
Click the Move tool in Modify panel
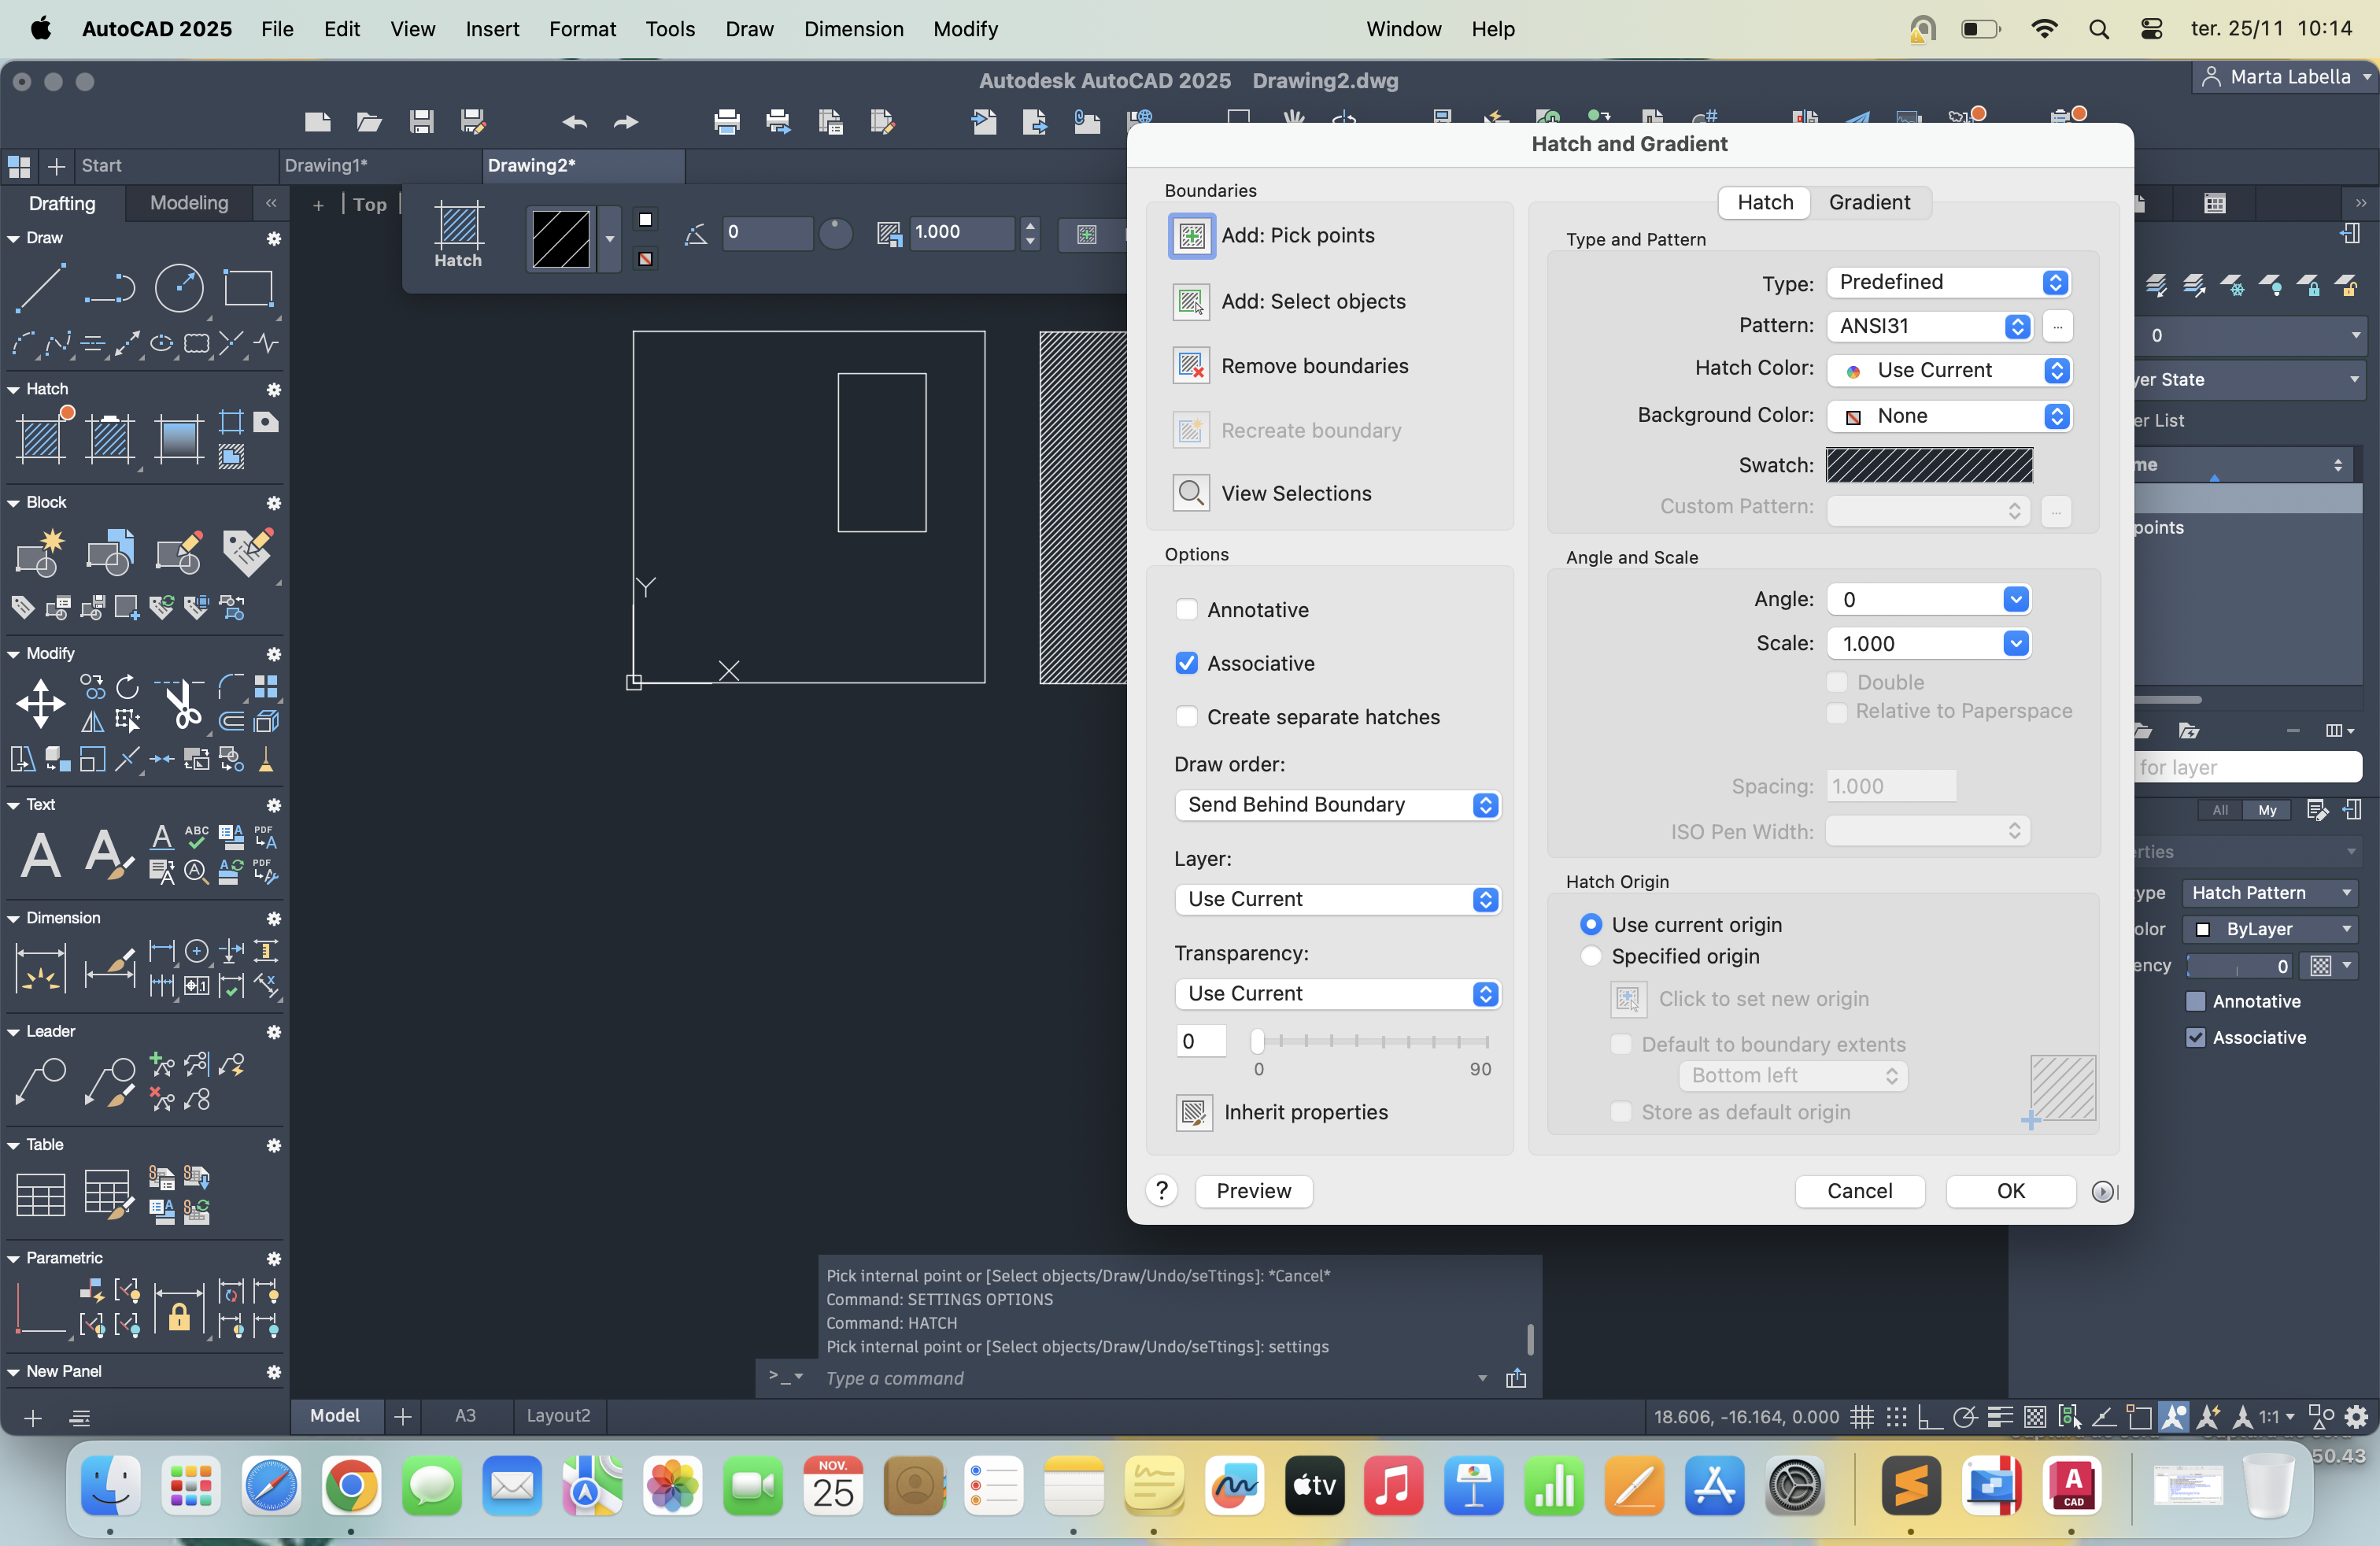40,703
